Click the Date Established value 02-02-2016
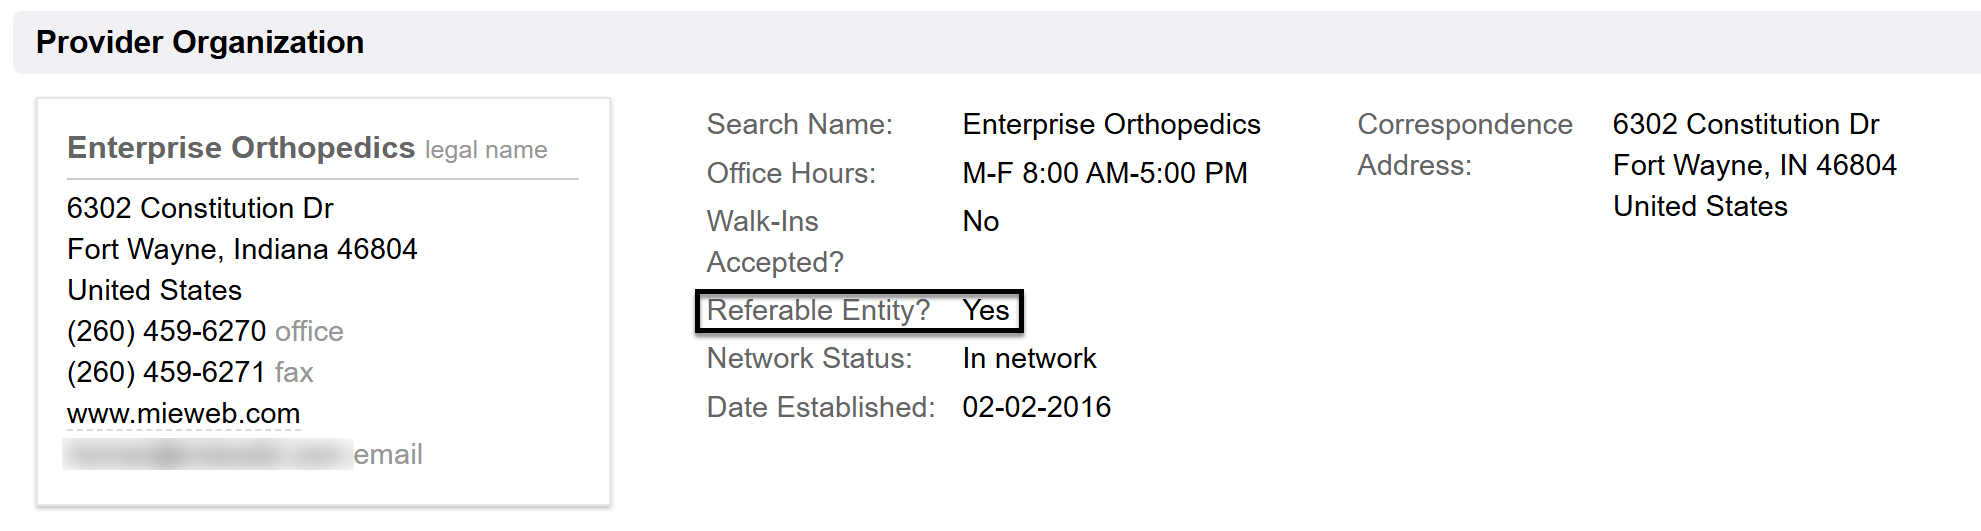This screenshot has width=1981, height=531. point(1036,407)
